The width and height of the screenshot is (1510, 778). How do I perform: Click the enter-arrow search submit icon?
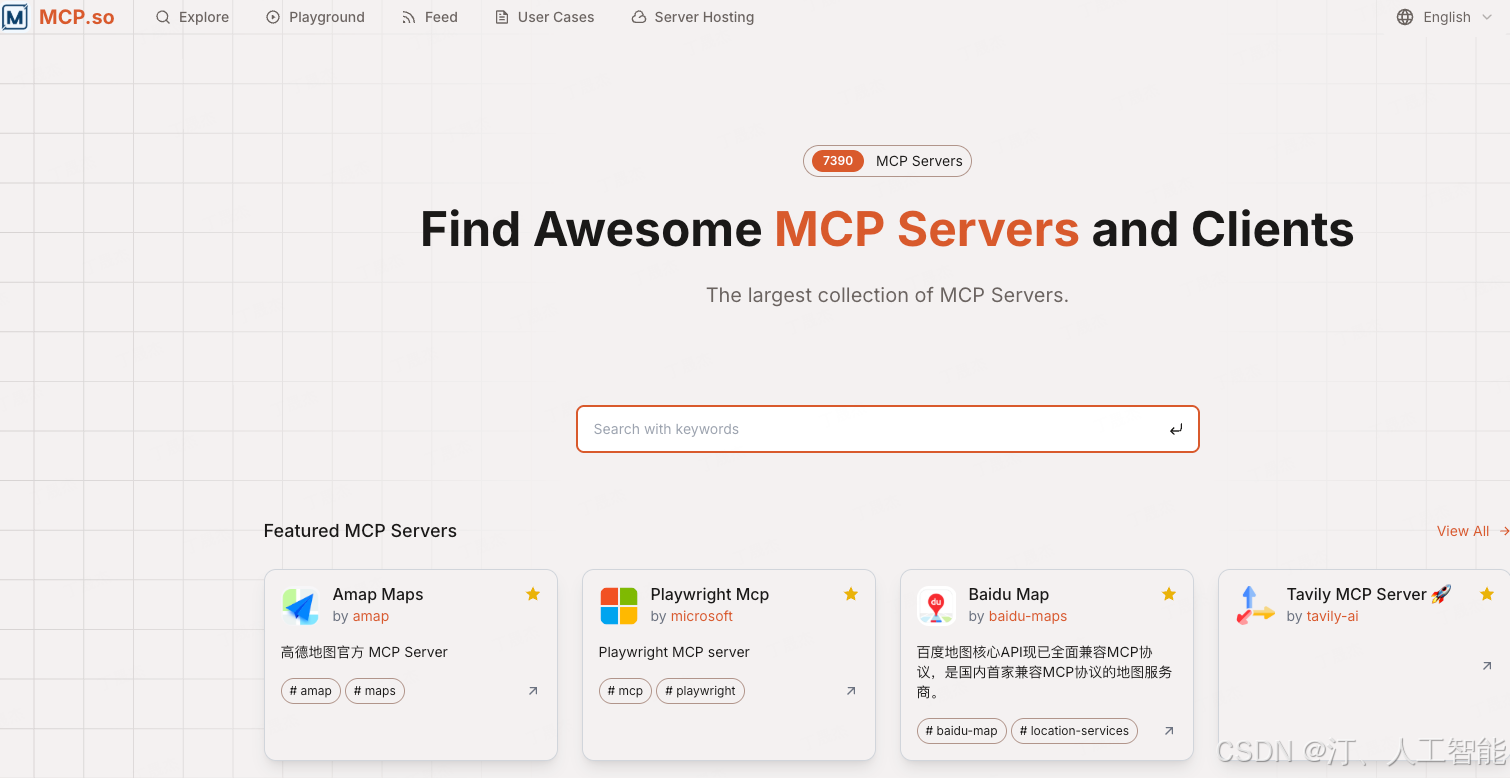click(1176, 429)
